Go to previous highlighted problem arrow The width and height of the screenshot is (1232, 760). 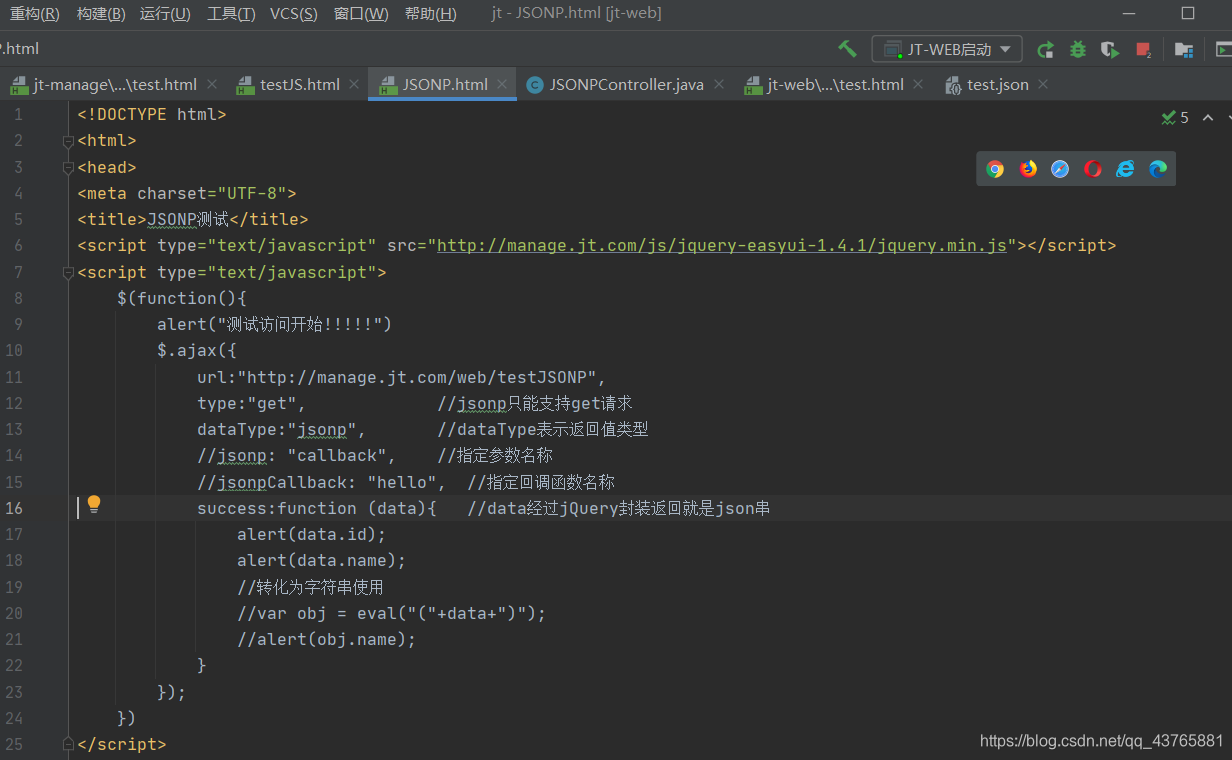[1207, 118]
